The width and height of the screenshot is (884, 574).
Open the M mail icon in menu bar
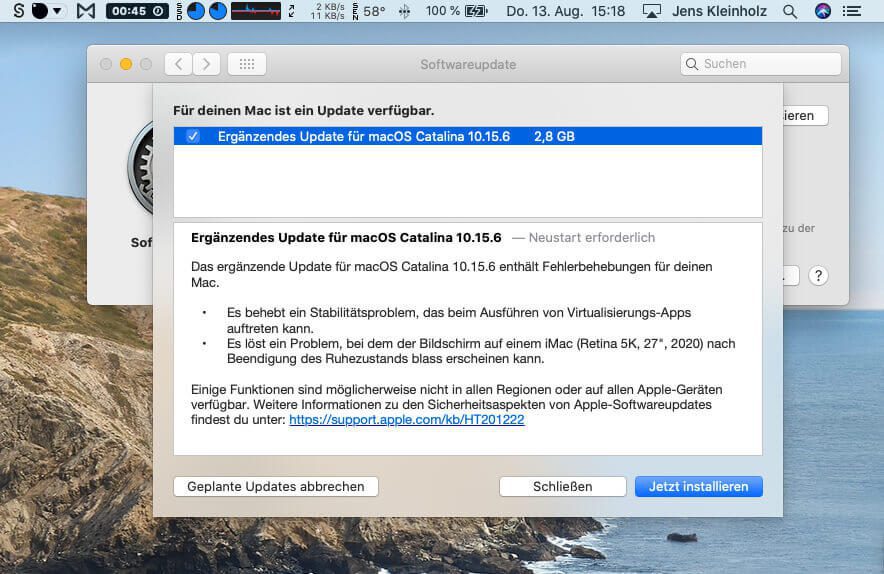86,11
